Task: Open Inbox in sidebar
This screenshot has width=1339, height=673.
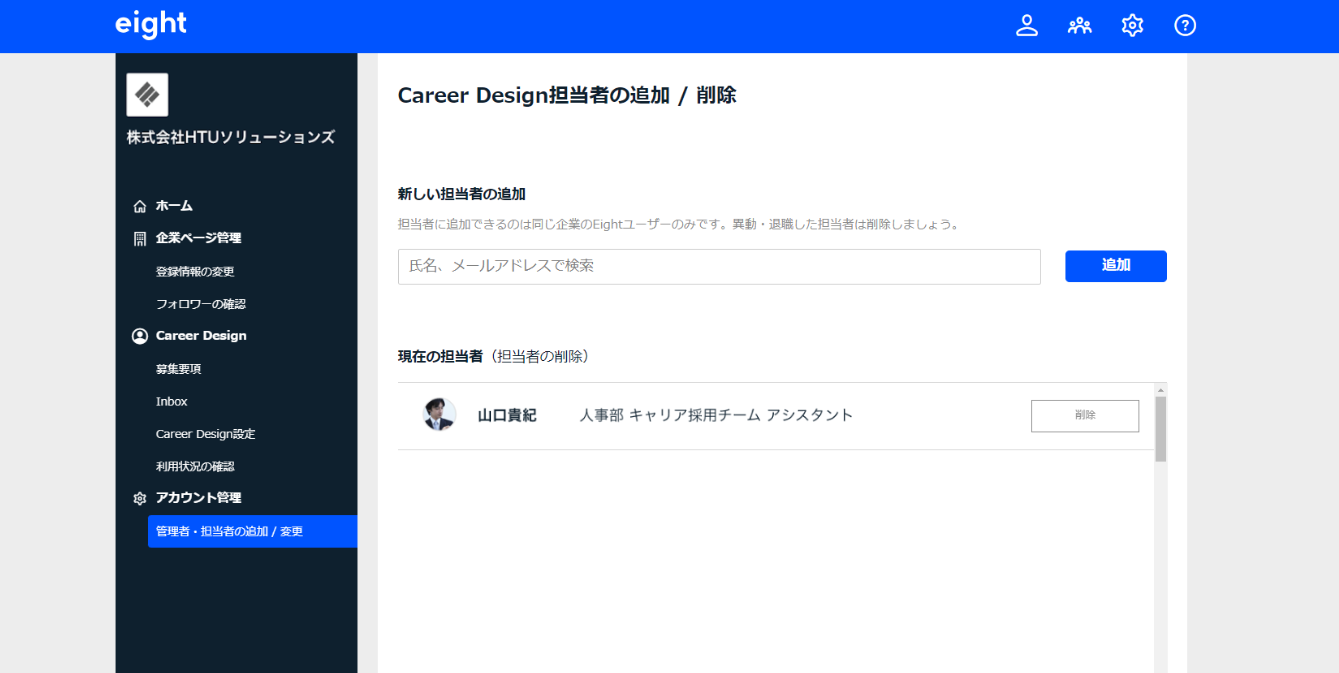Action: pyautogui.click(x=172, y=401)
